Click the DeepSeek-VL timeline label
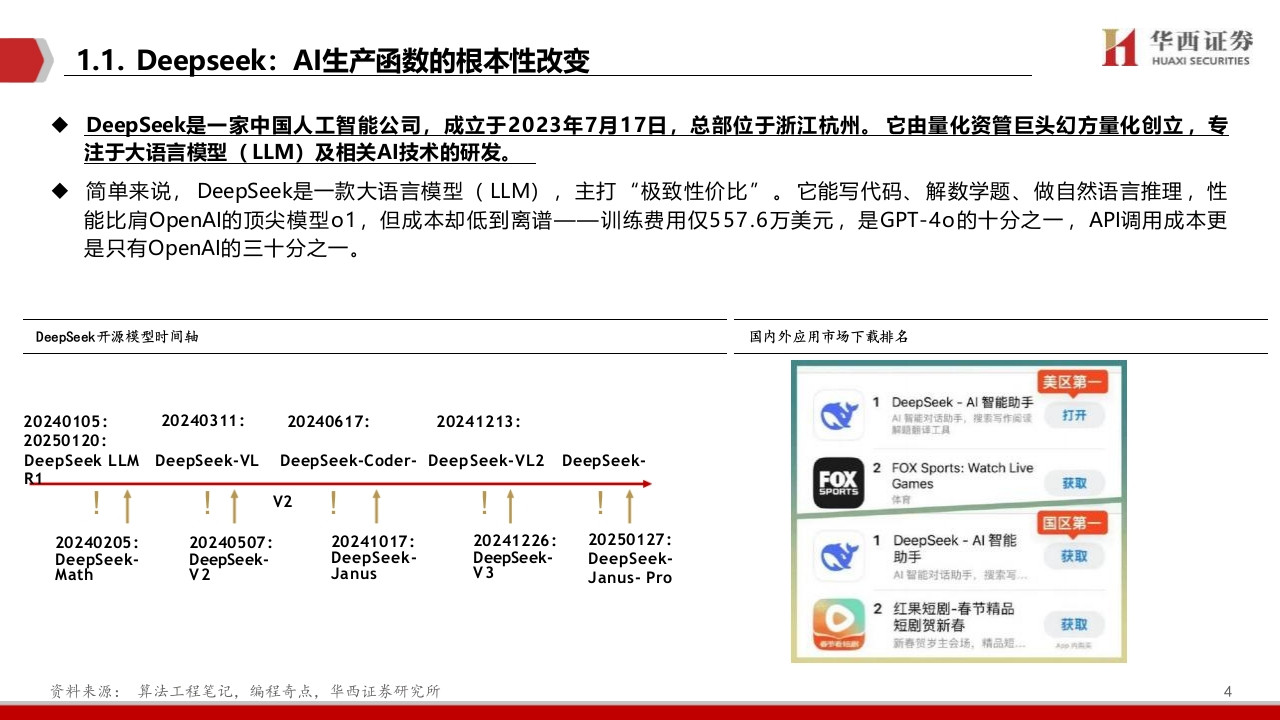 (207, 461)
